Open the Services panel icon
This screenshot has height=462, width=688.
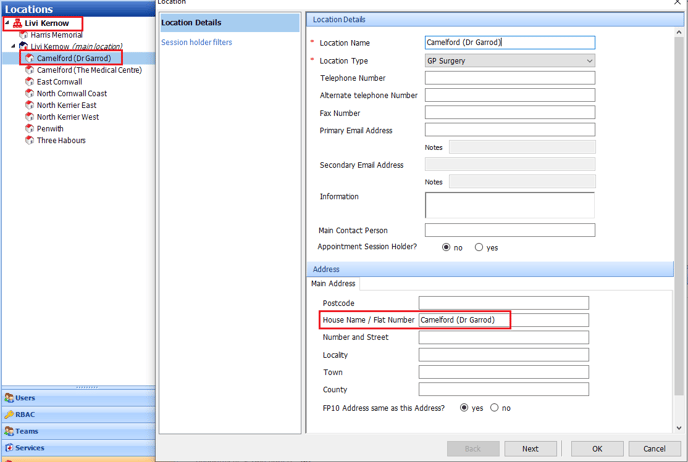coord(9,448)
